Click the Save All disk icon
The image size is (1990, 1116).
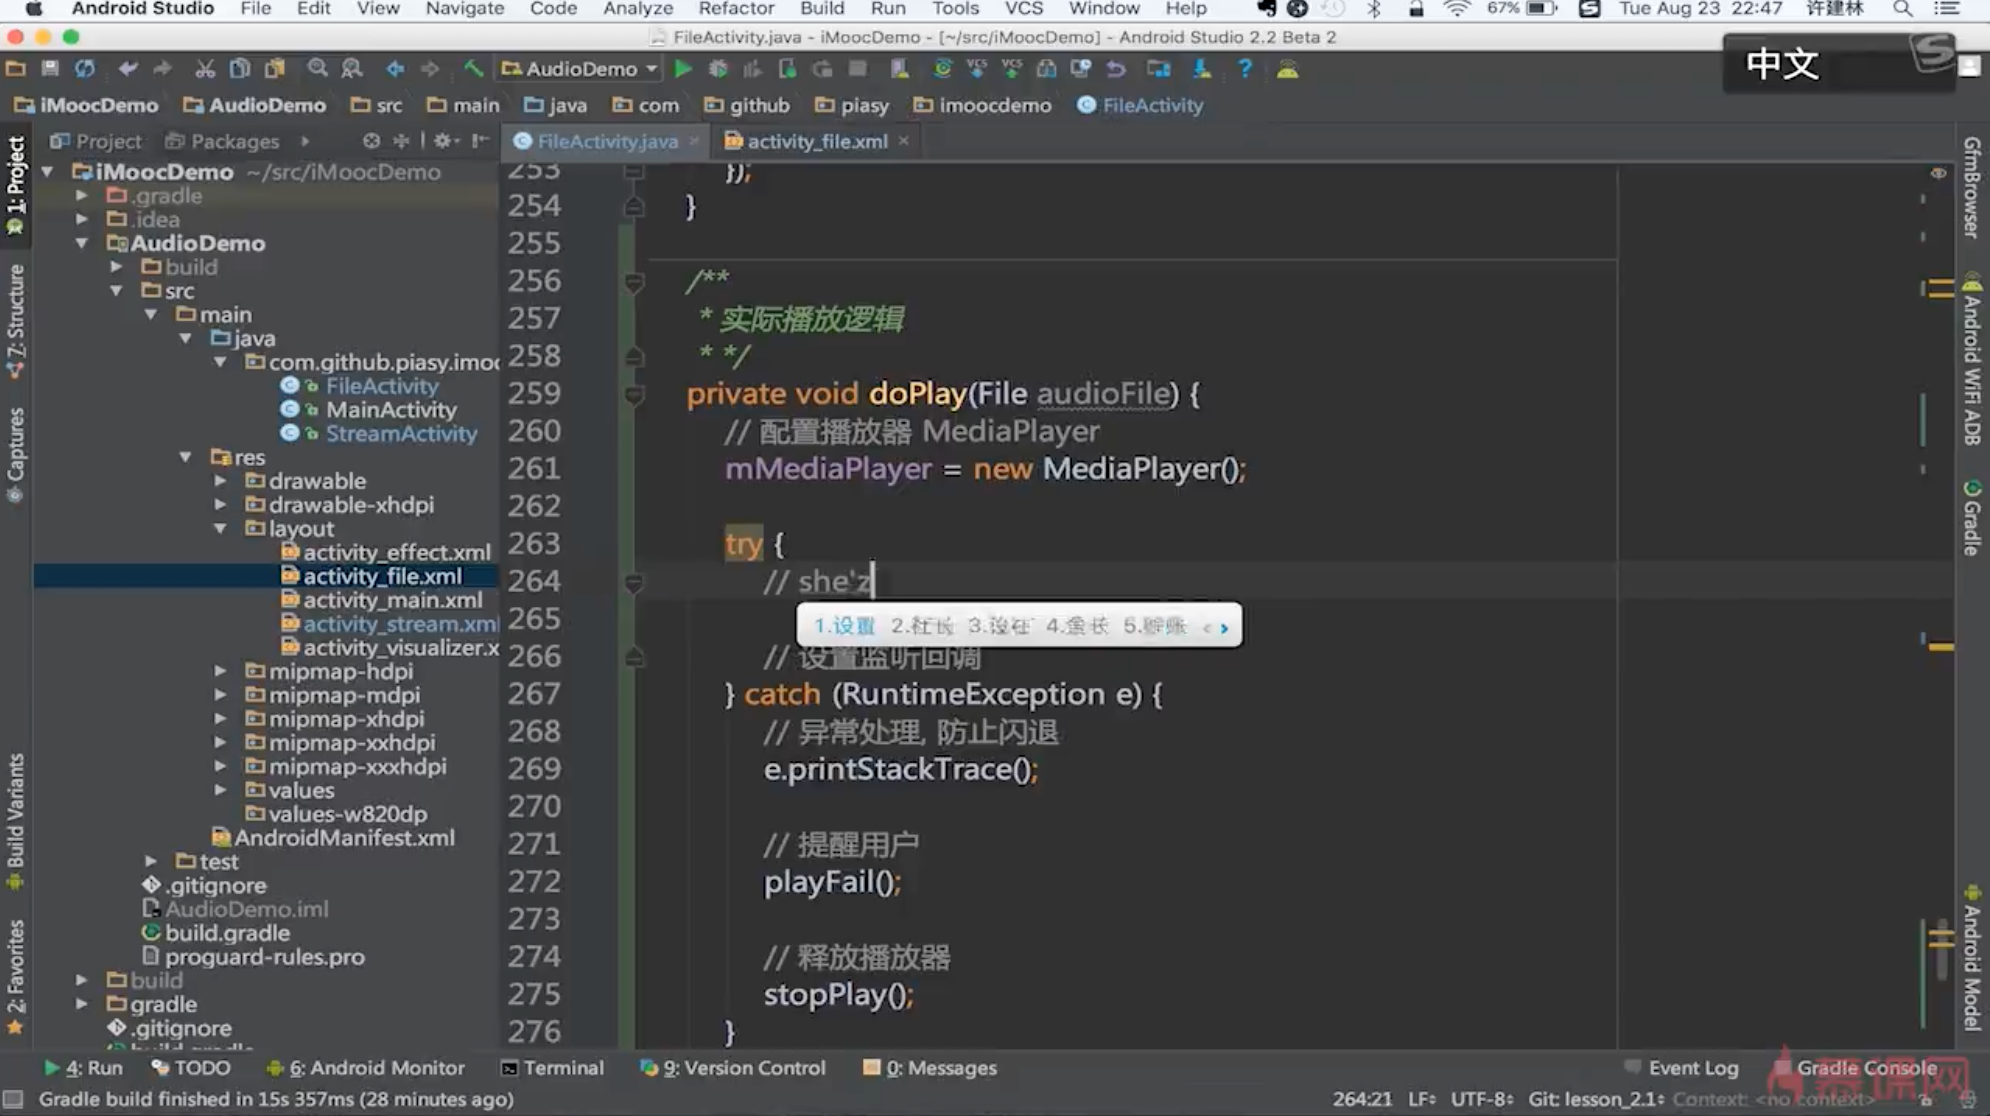pos(50,69)
